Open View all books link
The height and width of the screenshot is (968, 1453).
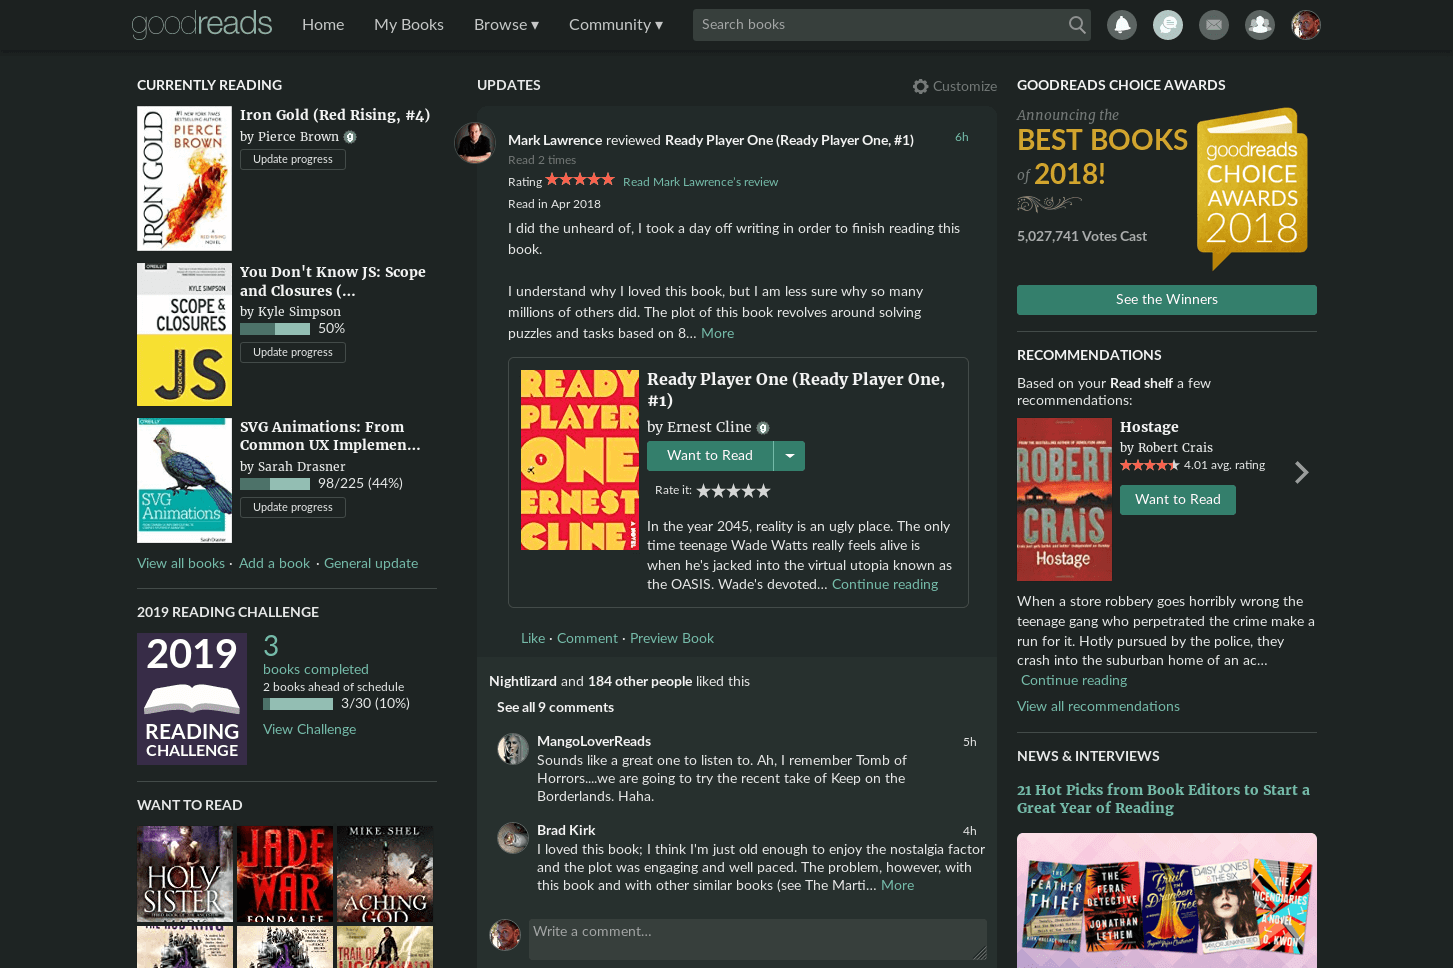click(181, 564)
